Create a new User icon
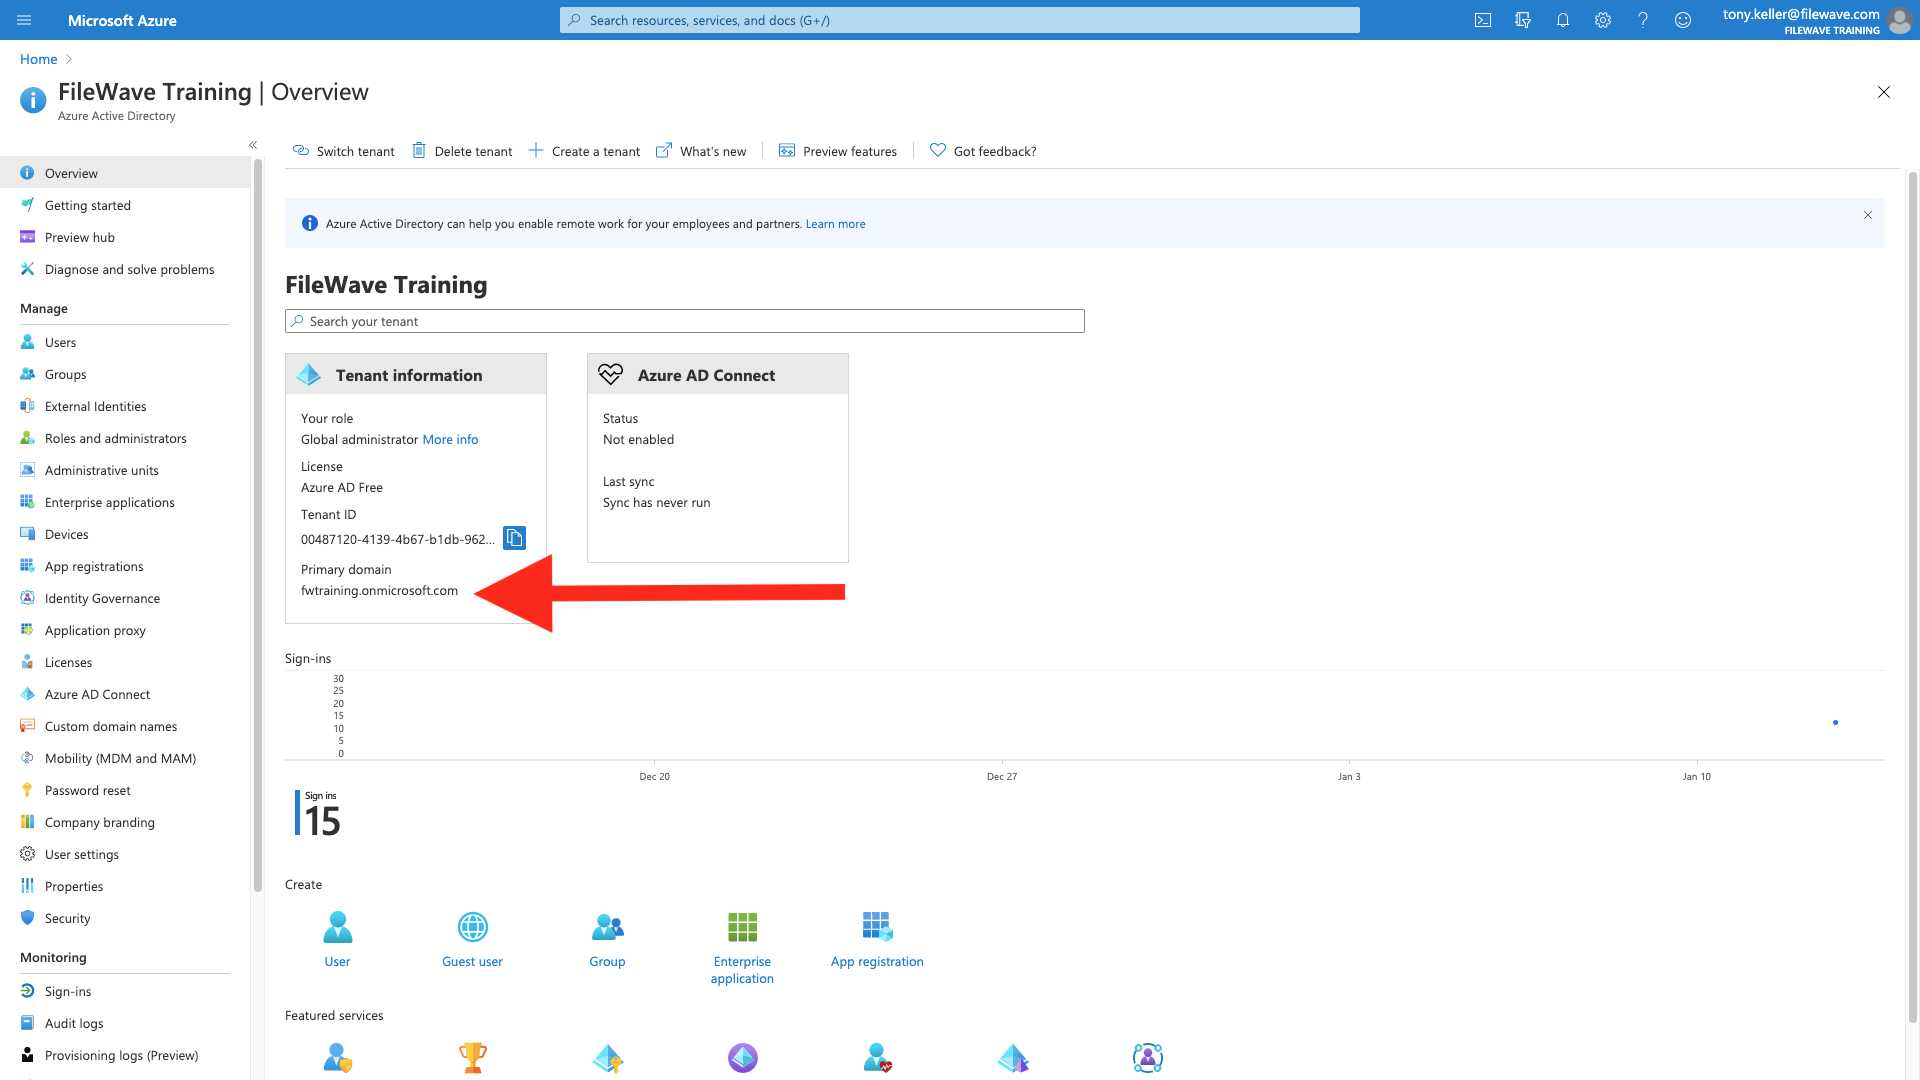 point(337,927)
